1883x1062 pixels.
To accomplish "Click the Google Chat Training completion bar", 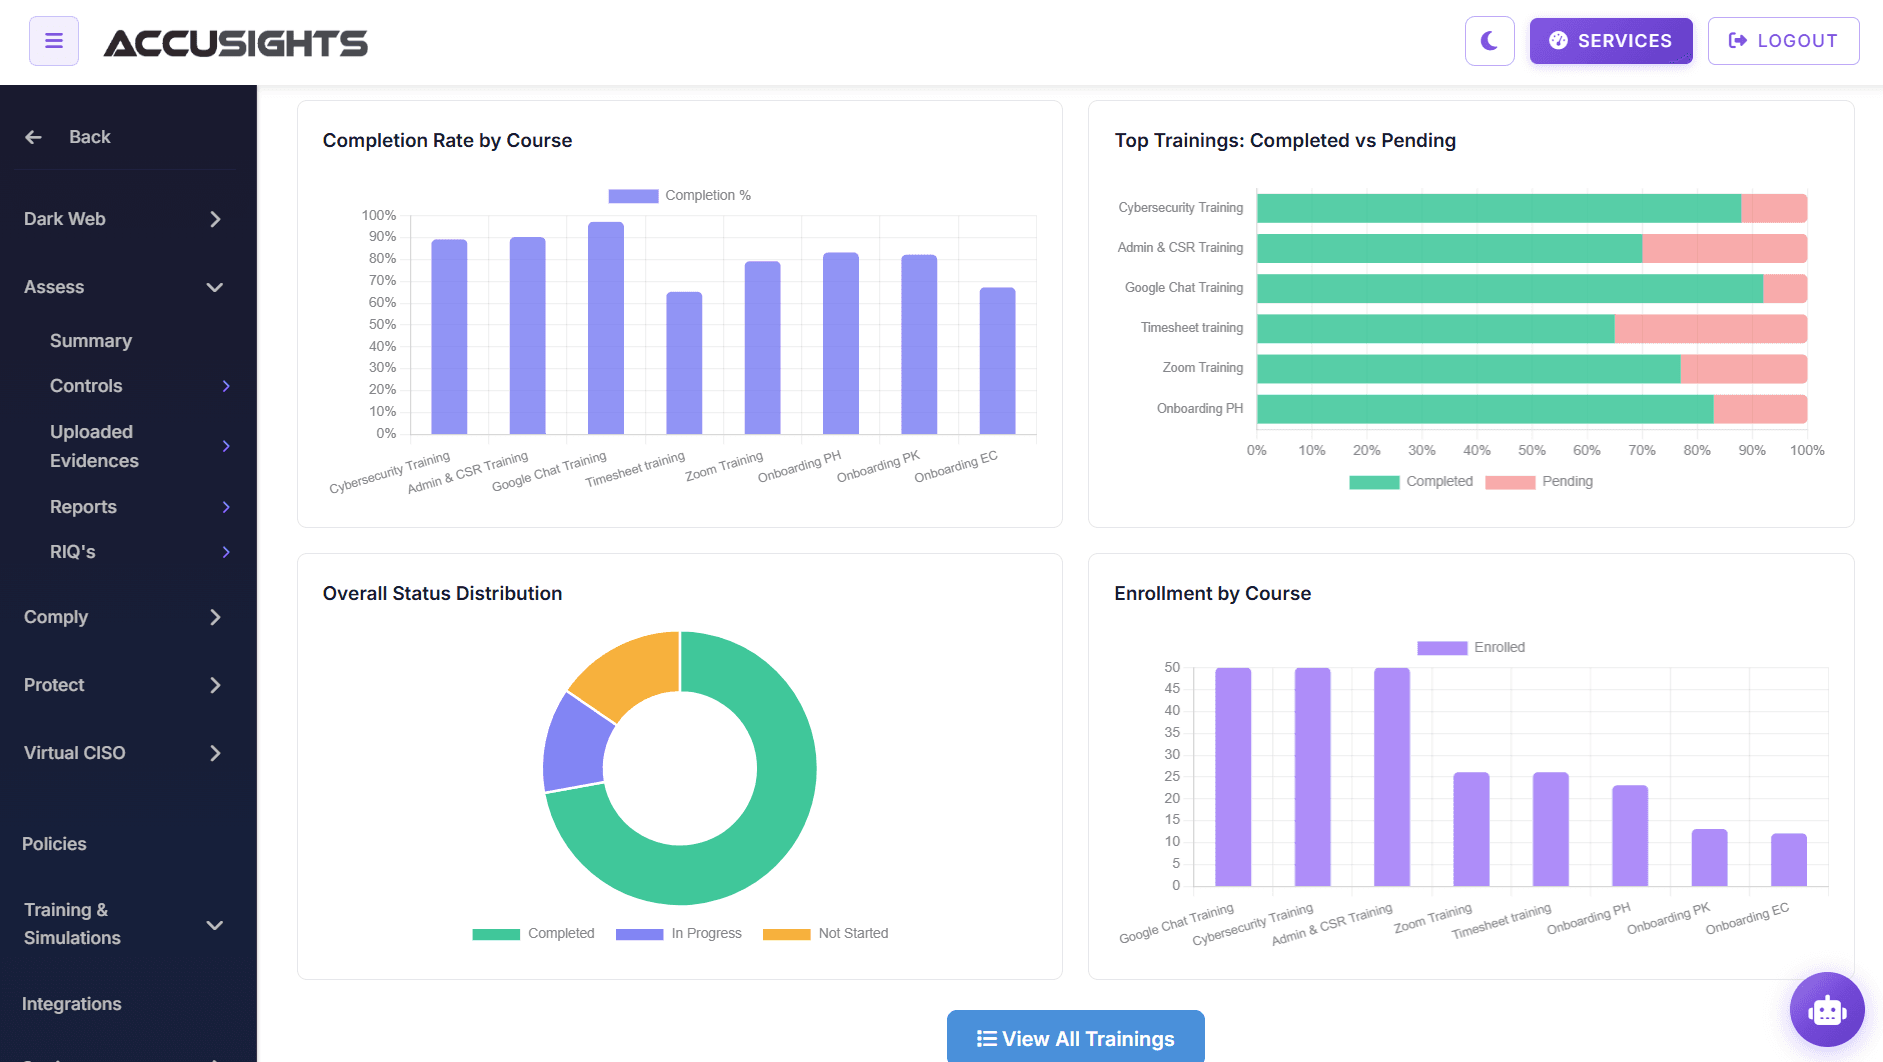I will (x=606, y=328).
